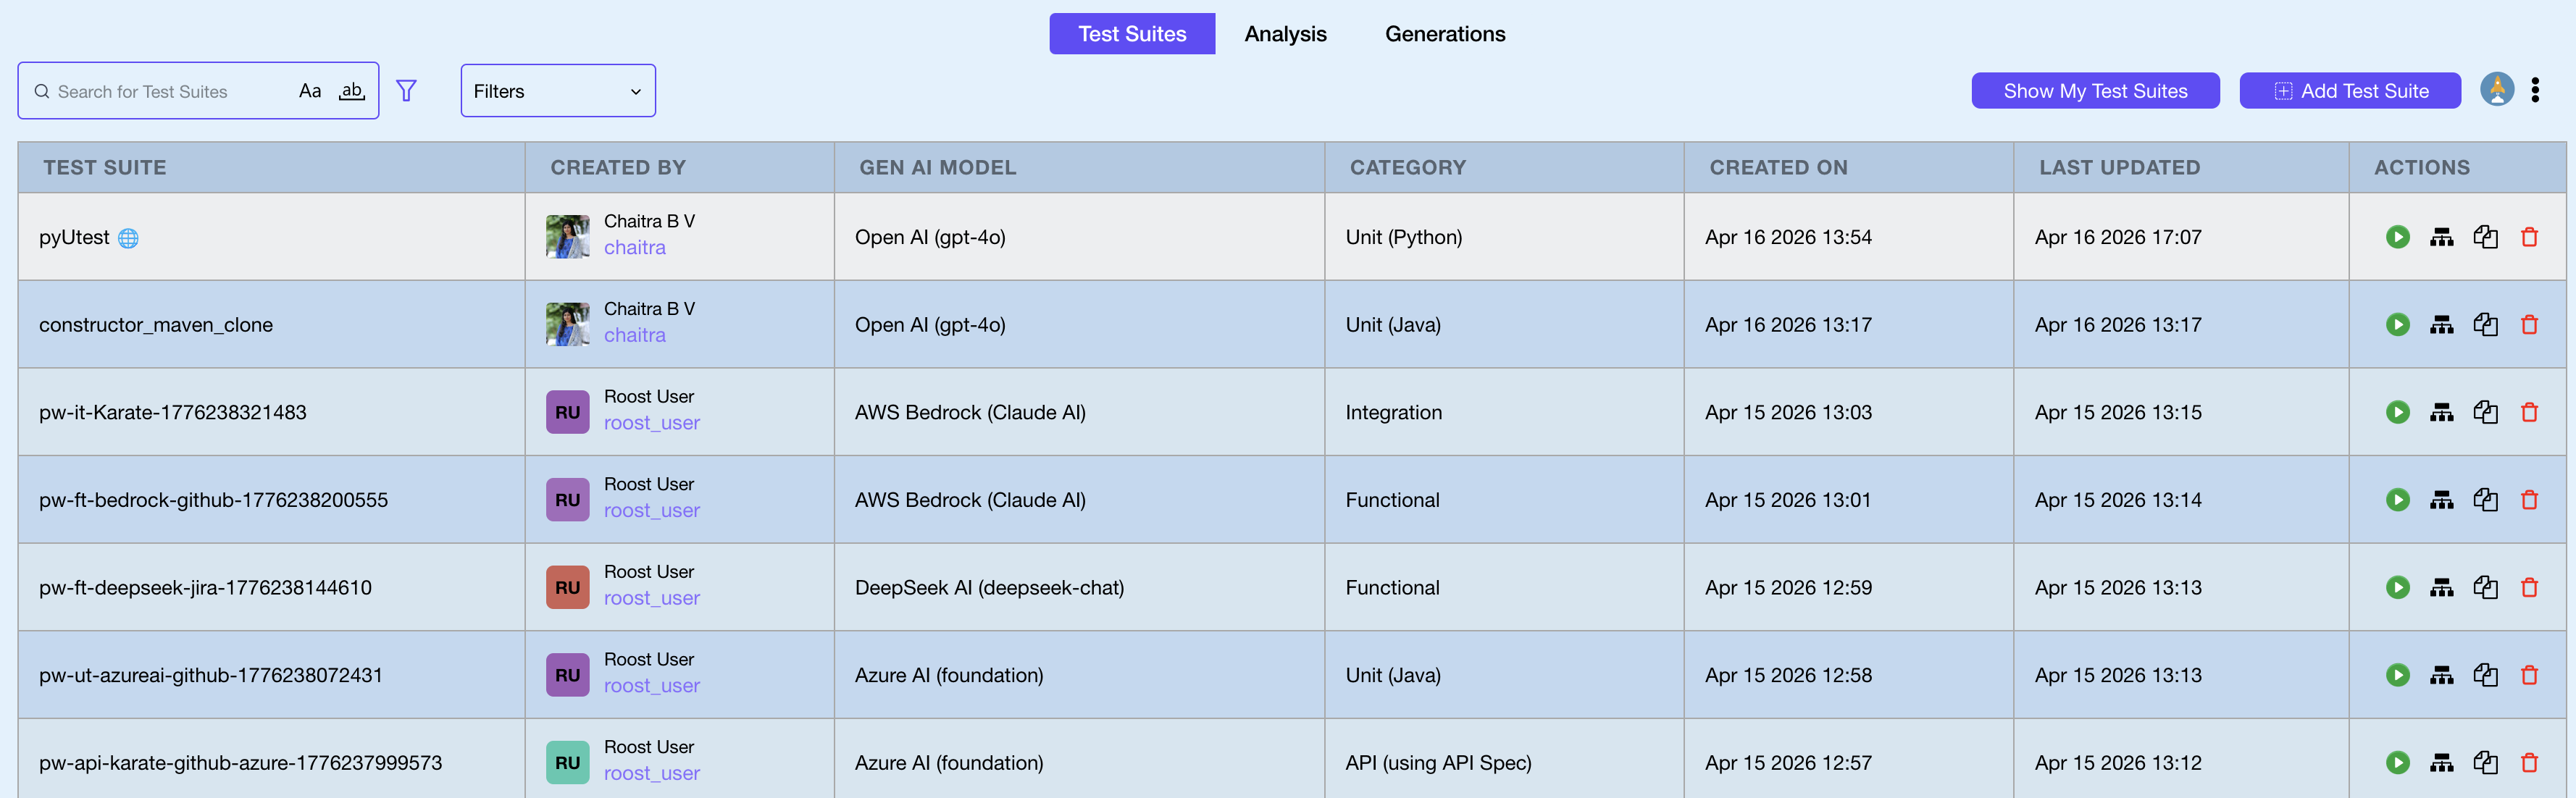Click the globe icon next to pyUtest
Screen dimensions: 2576x798
128,238
